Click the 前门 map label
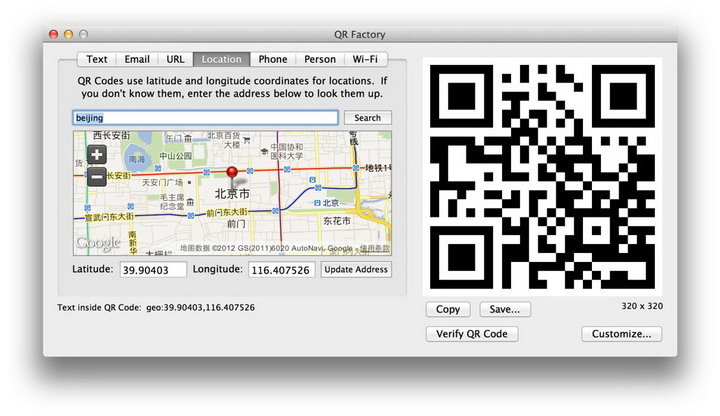 [x=236, y=224]
